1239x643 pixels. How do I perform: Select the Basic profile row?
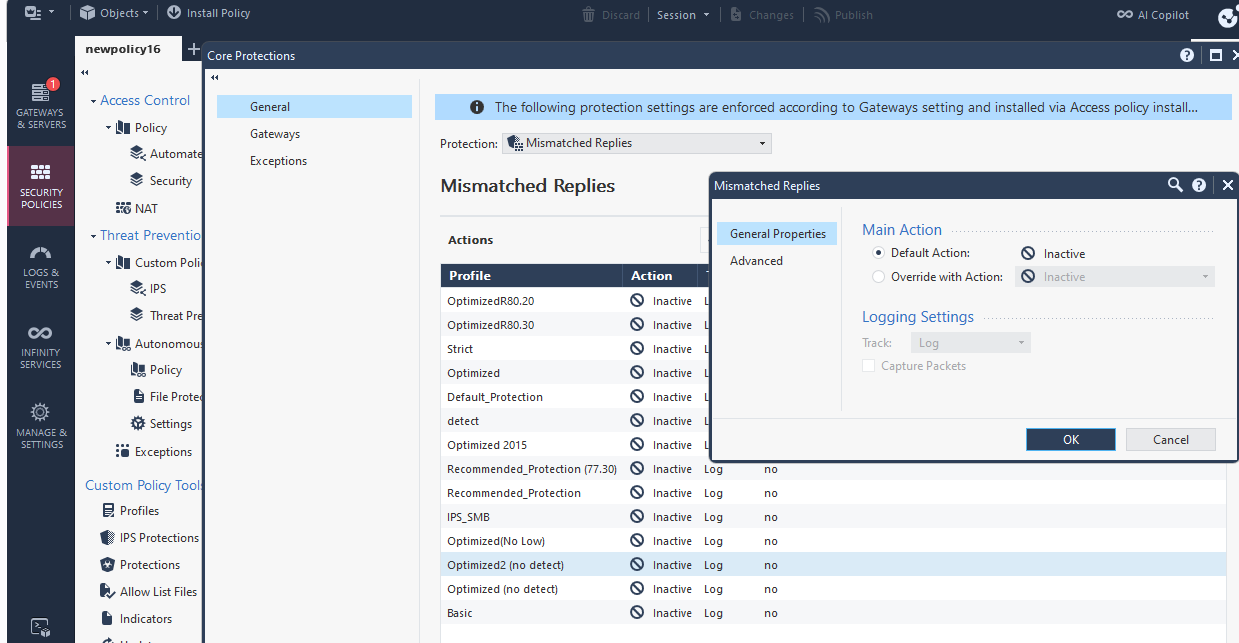point(833,613)
